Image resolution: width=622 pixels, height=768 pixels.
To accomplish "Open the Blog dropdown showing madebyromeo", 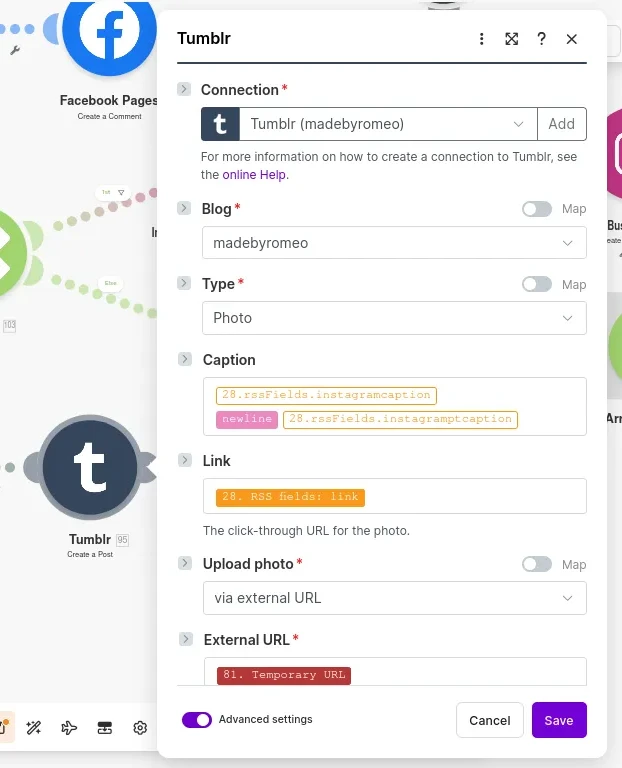I will (x=394, y=243).
